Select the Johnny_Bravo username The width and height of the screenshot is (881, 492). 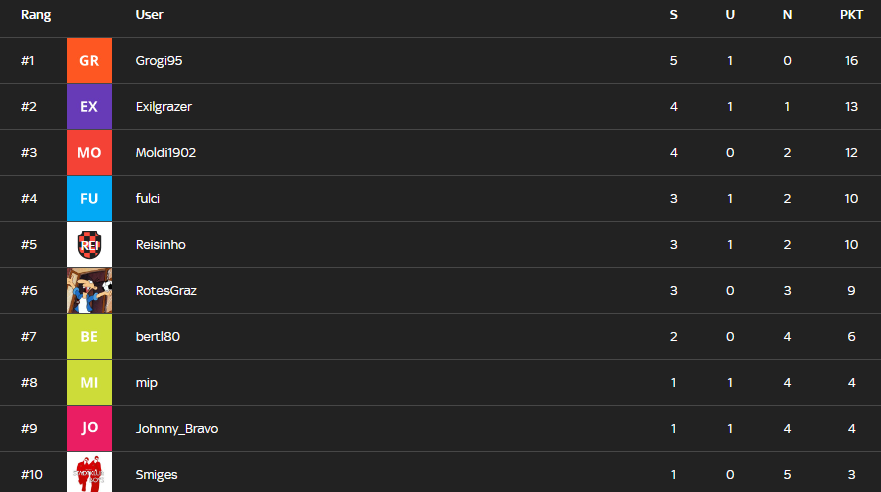177,429
